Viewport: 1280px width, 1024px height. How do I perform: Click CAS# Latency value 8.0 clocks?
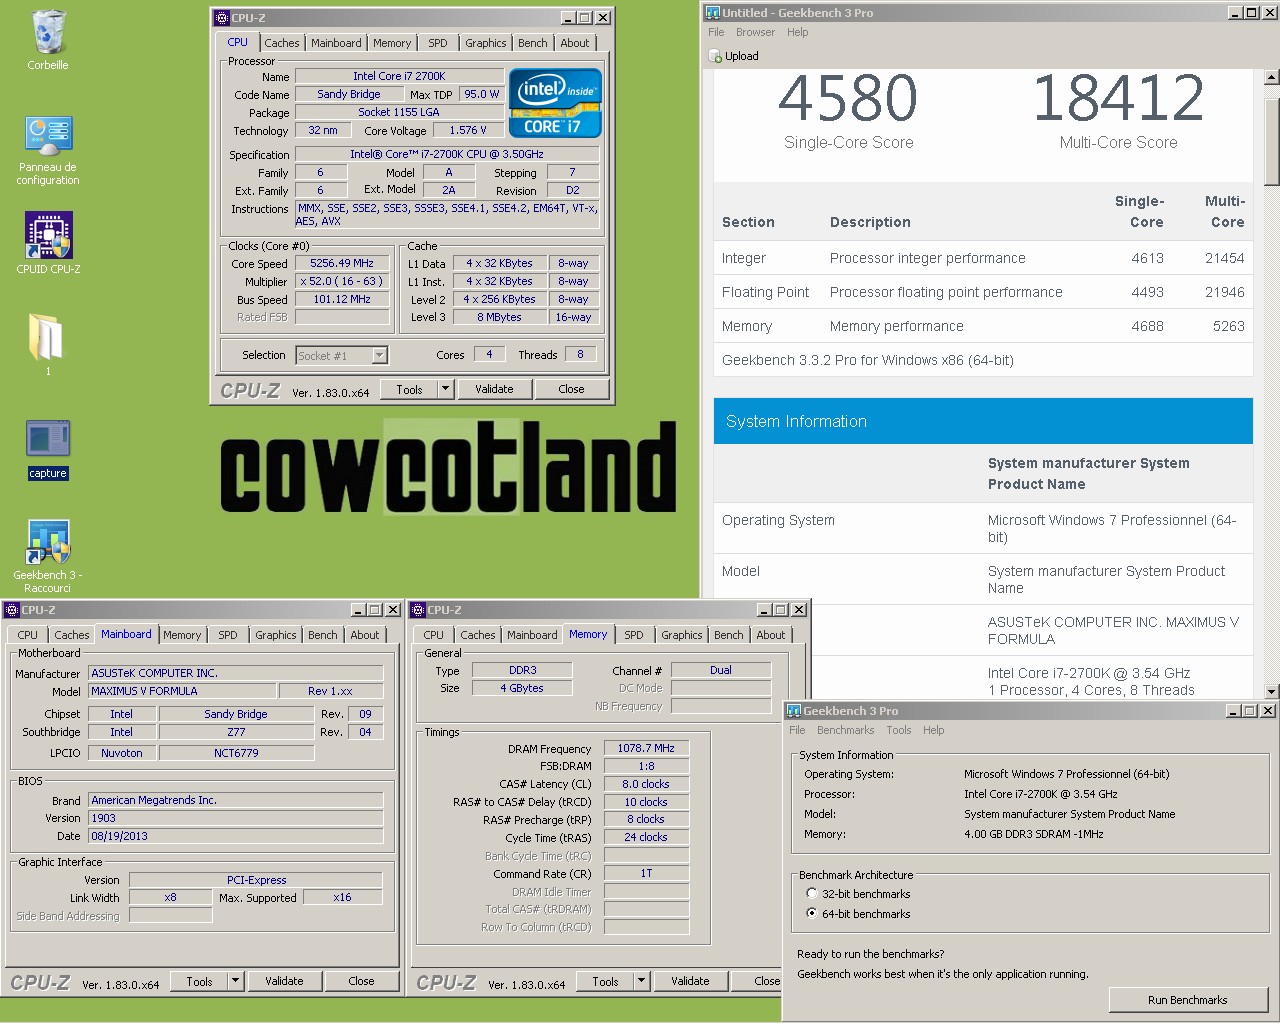click(x=646, y=784)
